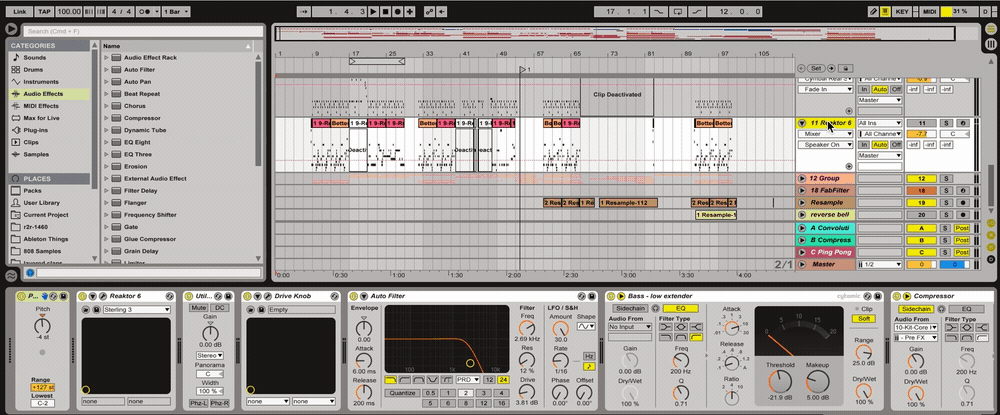Image resolution: width=1000 pixels, height=415 pixels.
Task: Toggle Reaktor 6 device activator
Action: tap(83, 296)
